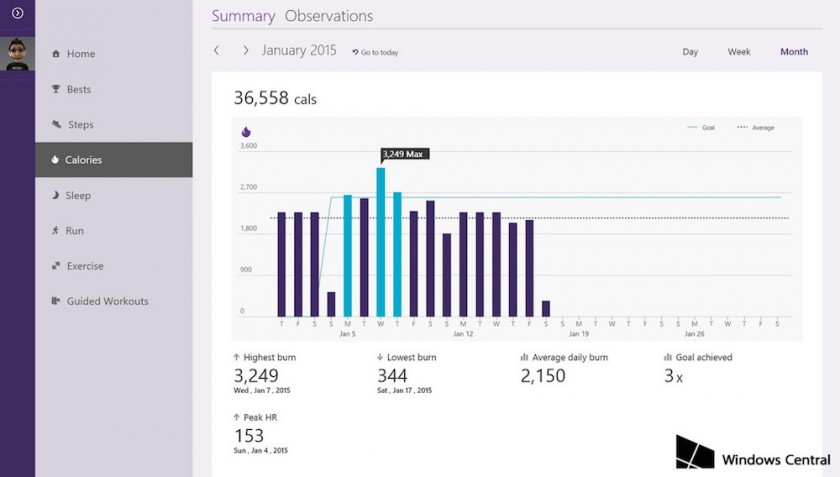Advance to next month with right chevron

(246, 50)
